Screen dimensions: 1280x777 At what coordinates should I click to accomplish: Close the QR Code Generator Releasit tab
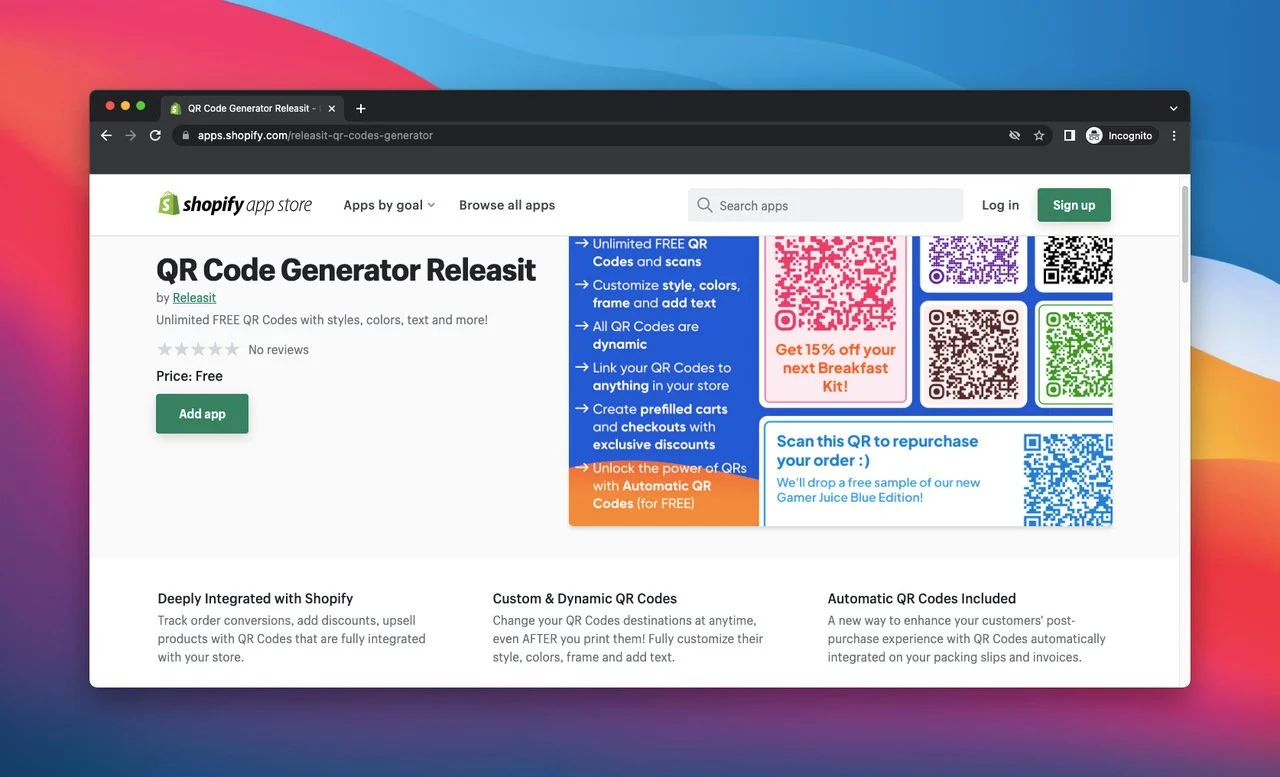click(331, 108)
